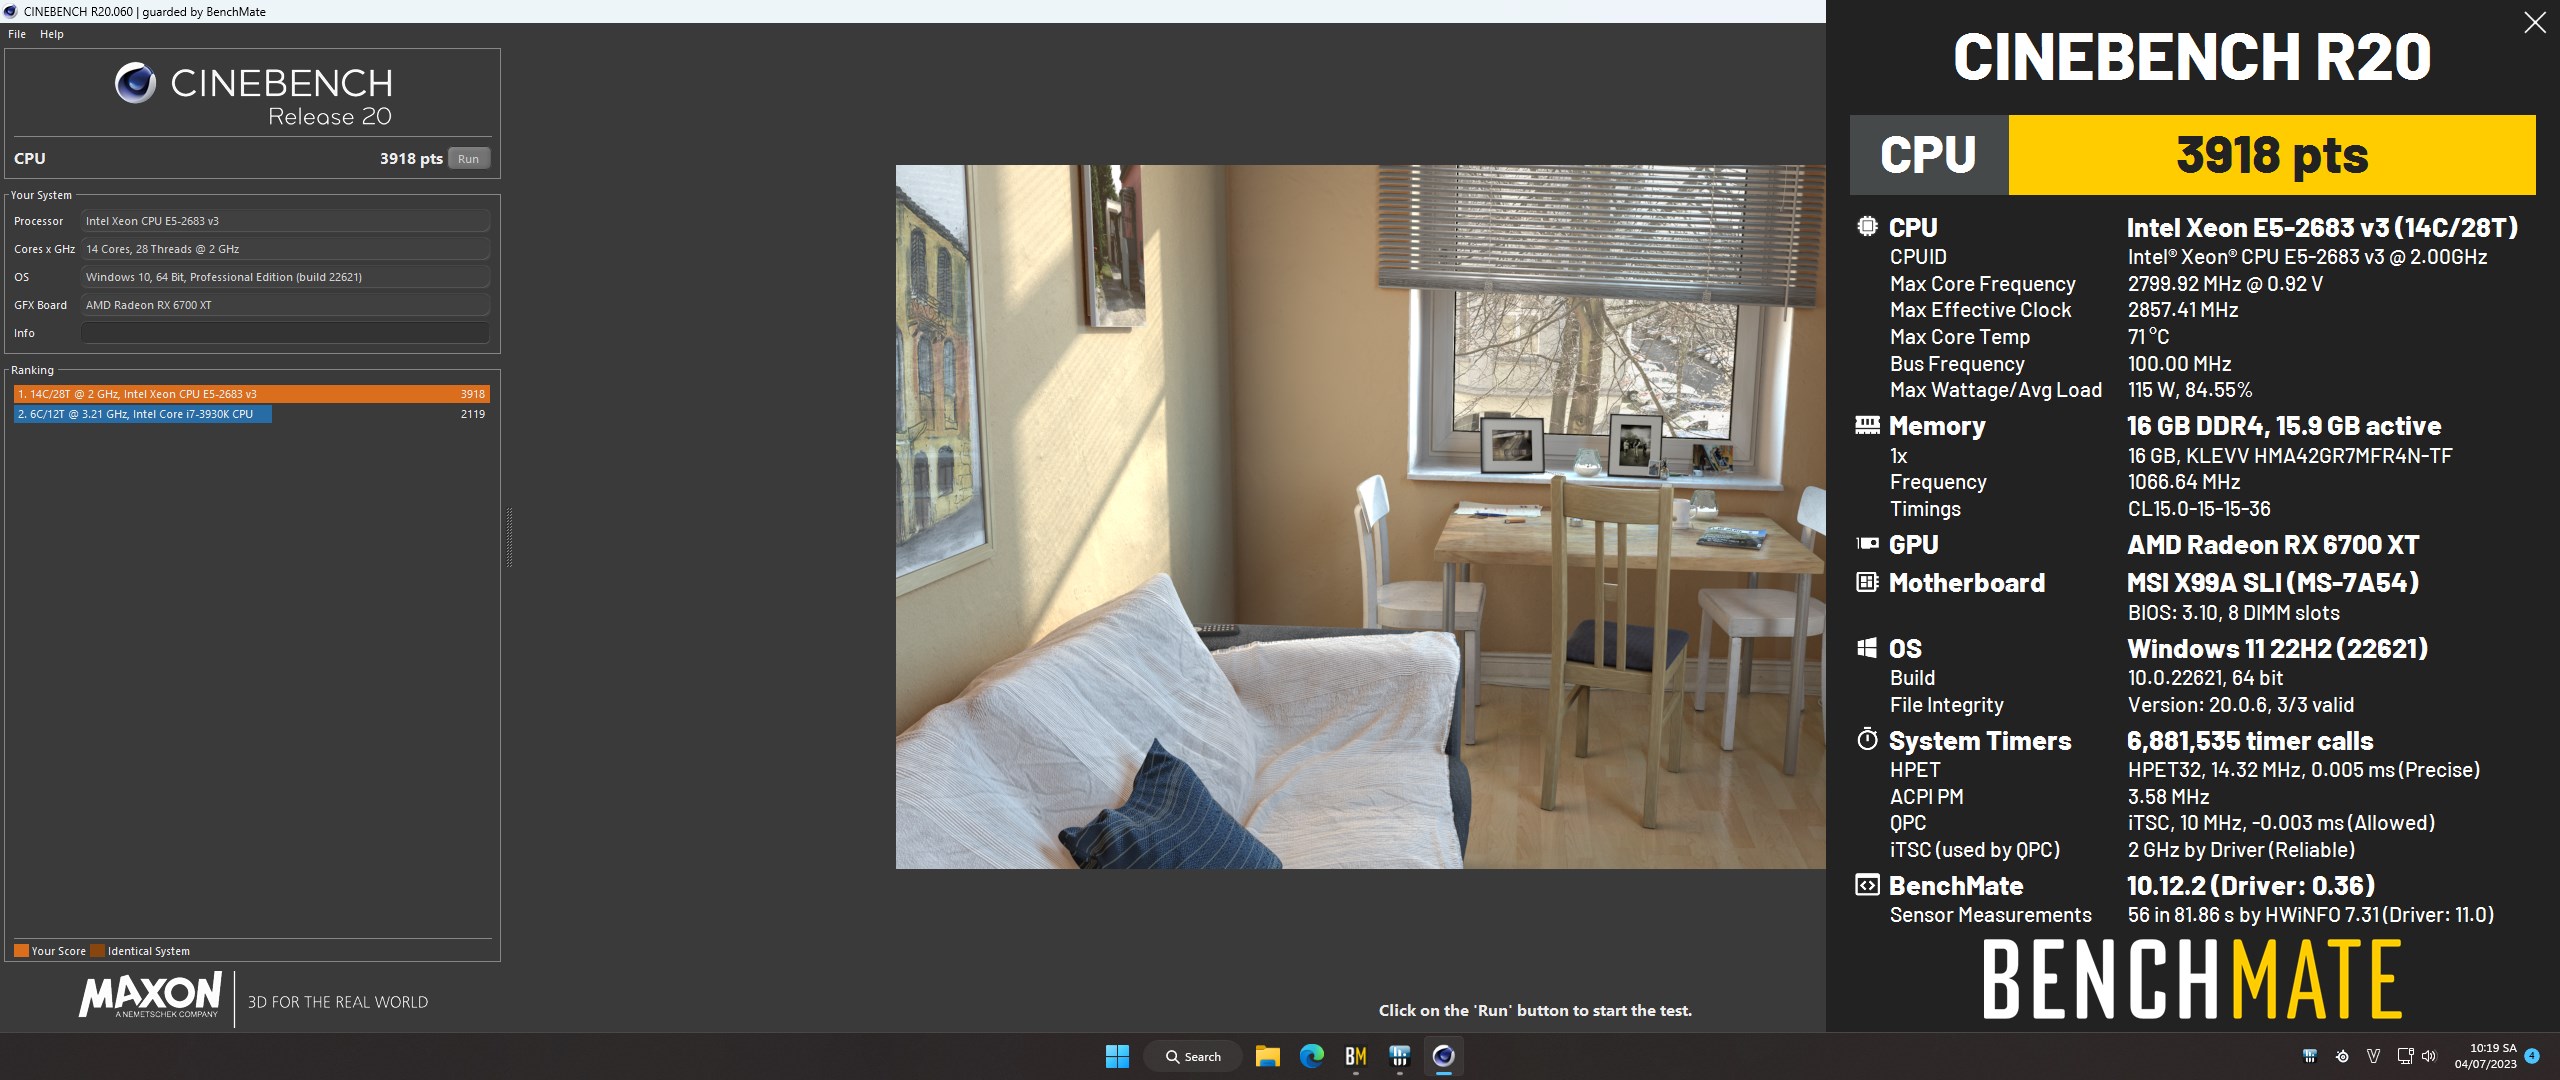Click Version: 20.0.6, 3/3 valid text
The width and height of the screenshot is (2560, 1080).
click(2241, 705)
